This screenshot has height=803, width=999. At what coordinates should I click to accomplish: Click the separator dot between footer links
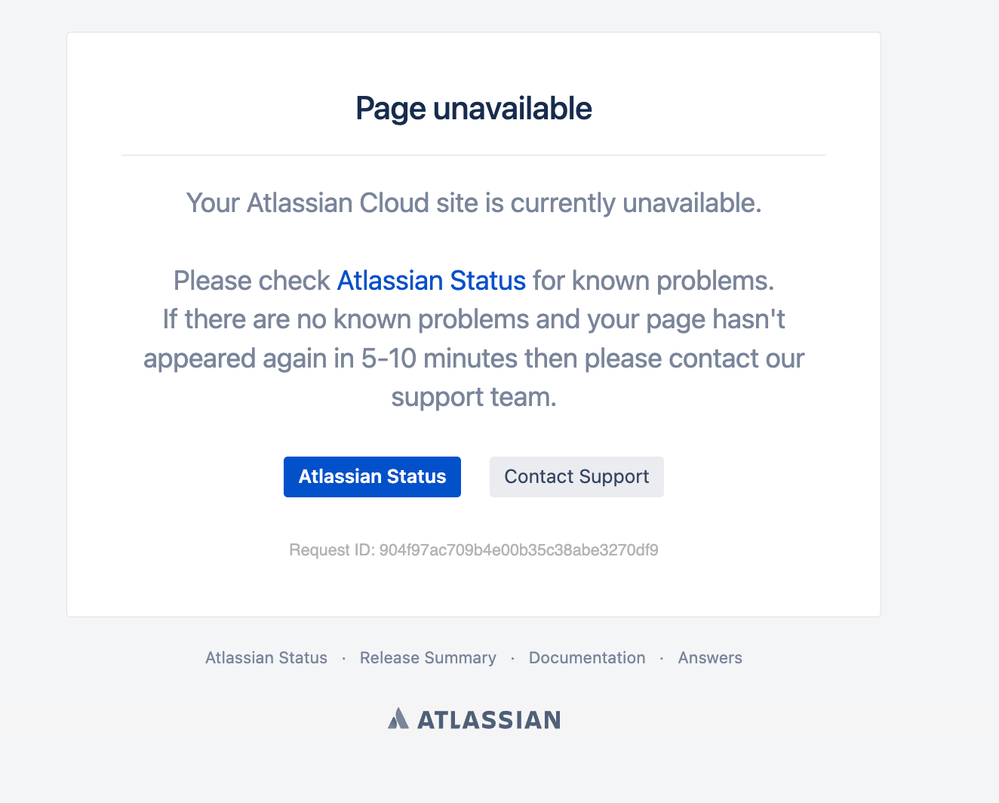point(343,657)
